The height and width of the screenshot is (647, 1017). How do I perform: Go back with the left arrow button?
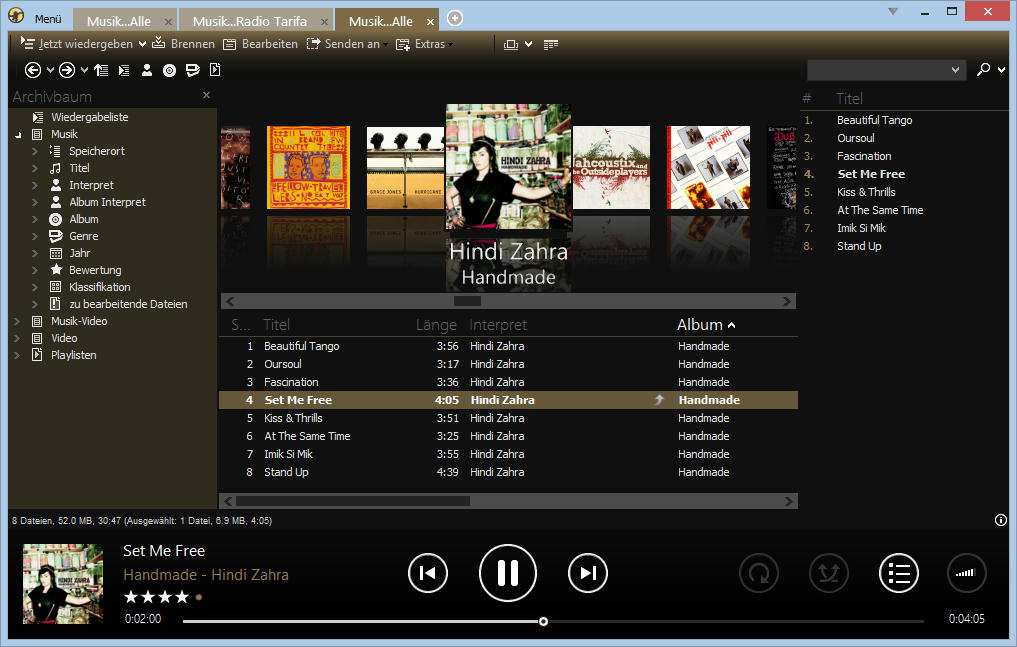click(x=32, y=70)
